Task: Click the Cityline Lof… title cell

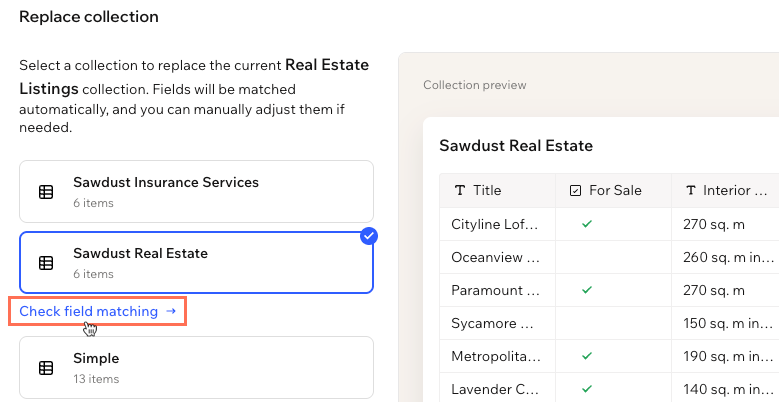Action: tap(497, 224)
